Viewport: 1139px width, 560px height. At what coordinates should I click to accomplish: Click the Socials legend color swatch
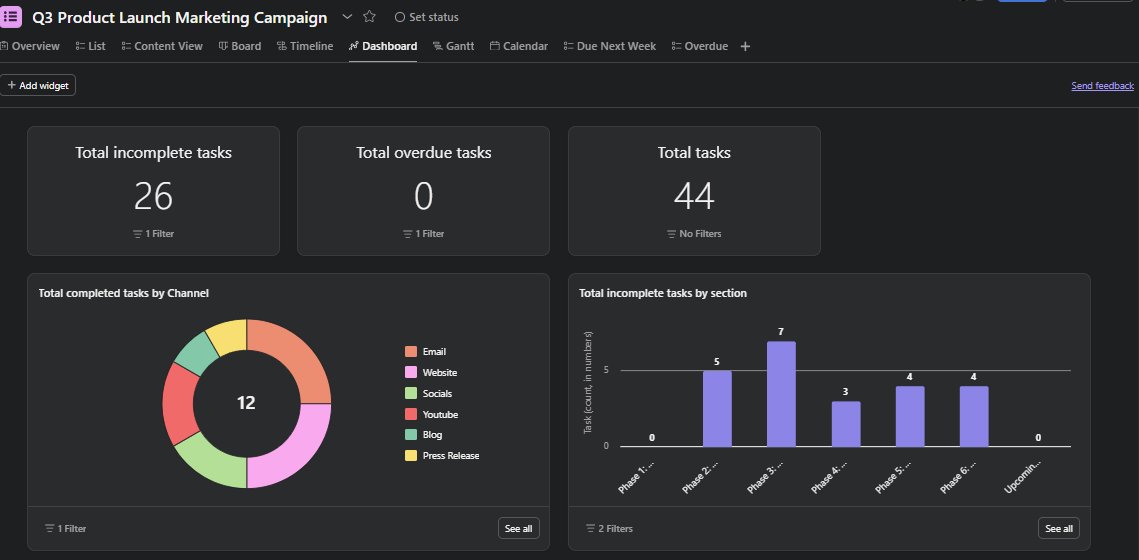tap(411, 394)
